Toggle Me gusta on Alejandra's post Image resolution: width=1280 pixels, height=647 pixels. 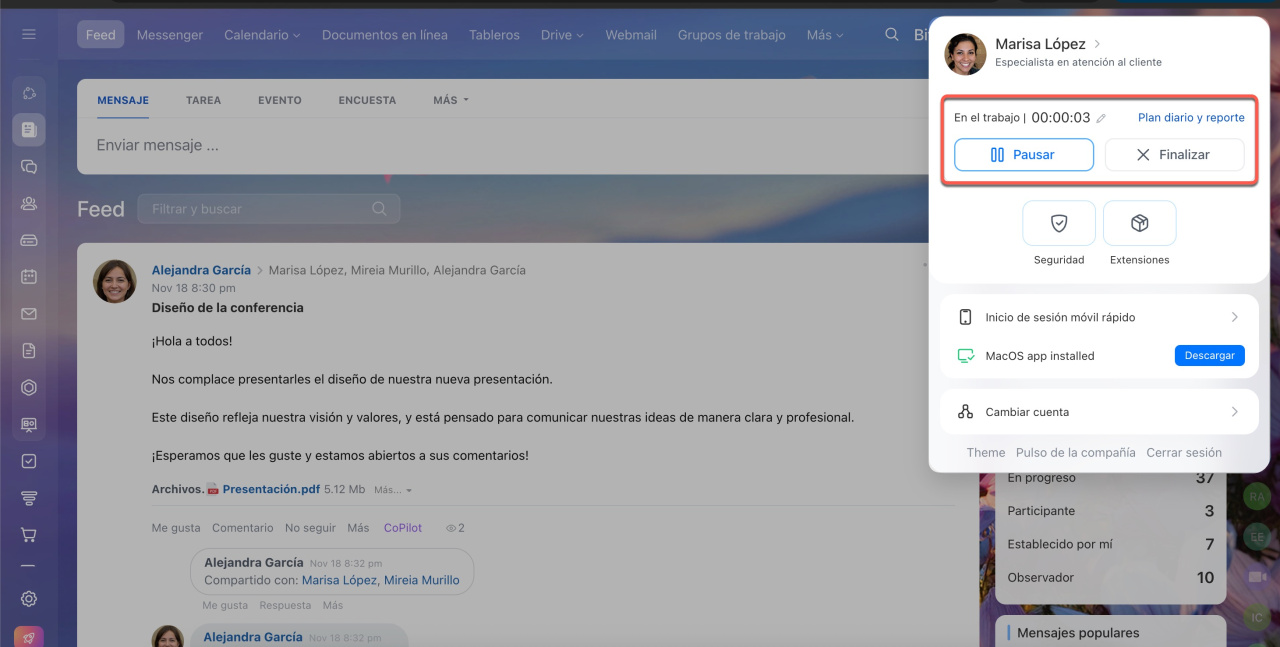pyautogui.click(x=175, y=528)
